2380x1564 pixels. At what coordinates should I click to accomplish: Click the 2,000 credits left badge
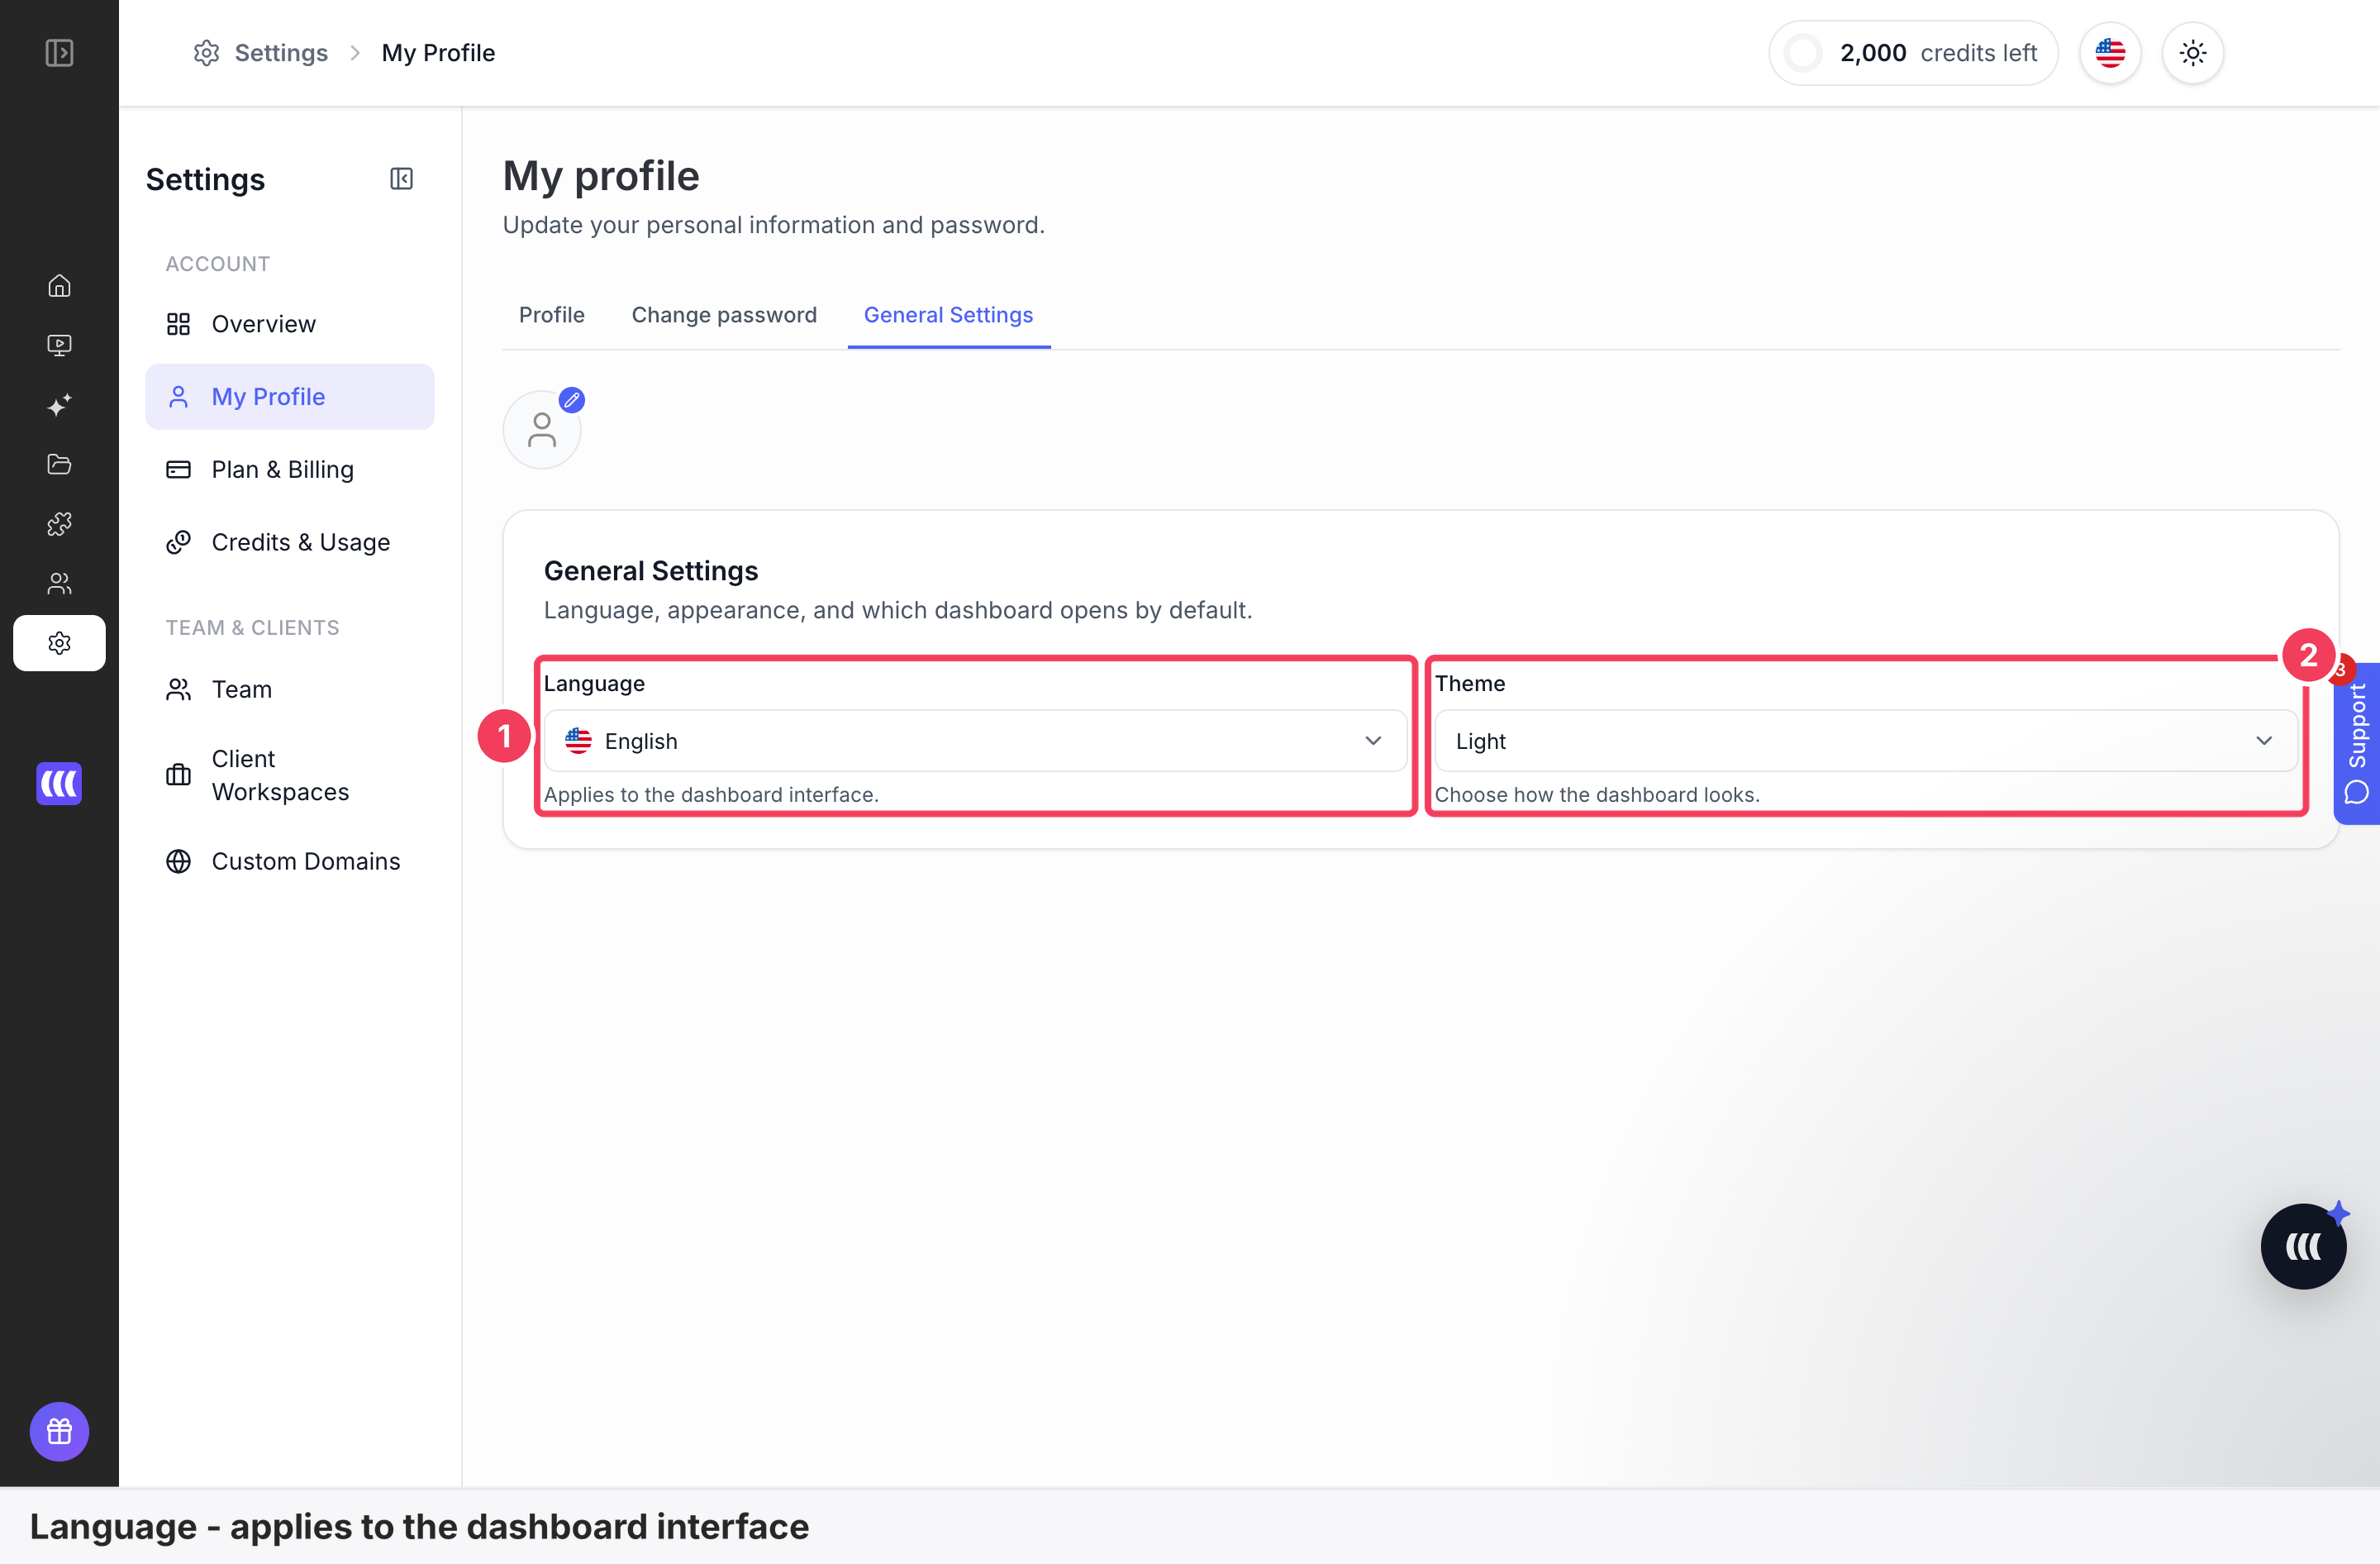1913,52
